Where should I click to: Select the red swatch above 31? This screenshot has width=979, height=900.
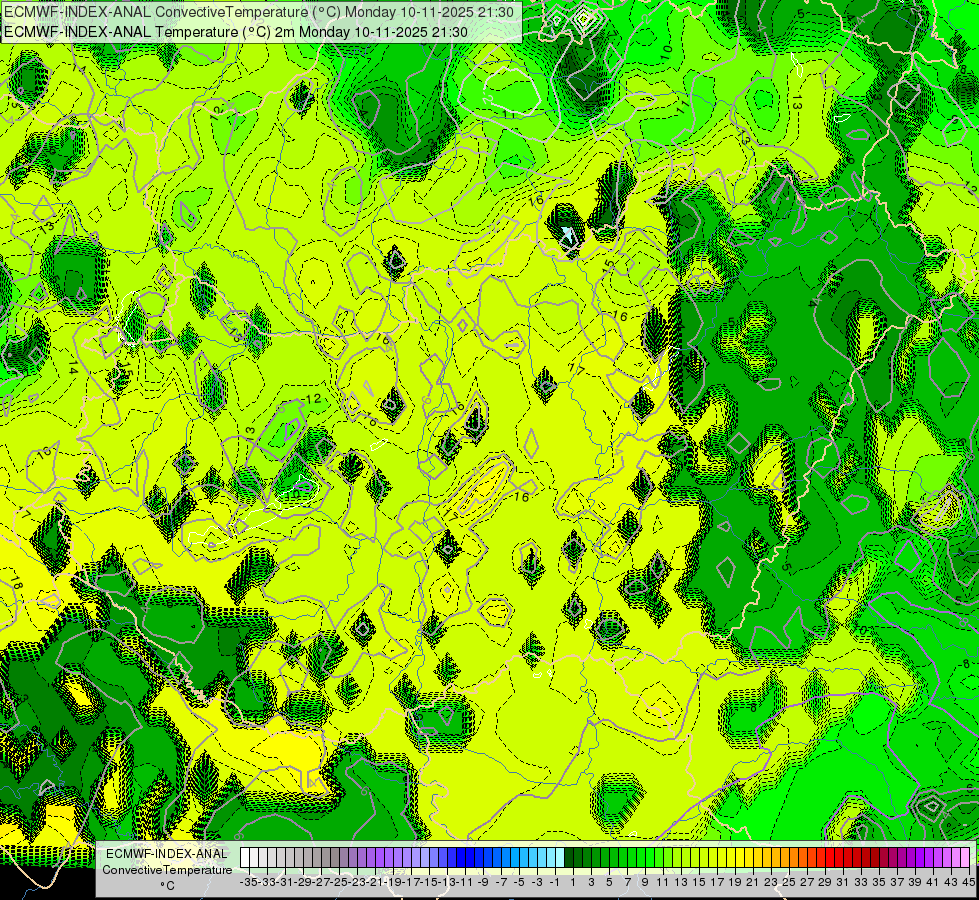point(839,858)
